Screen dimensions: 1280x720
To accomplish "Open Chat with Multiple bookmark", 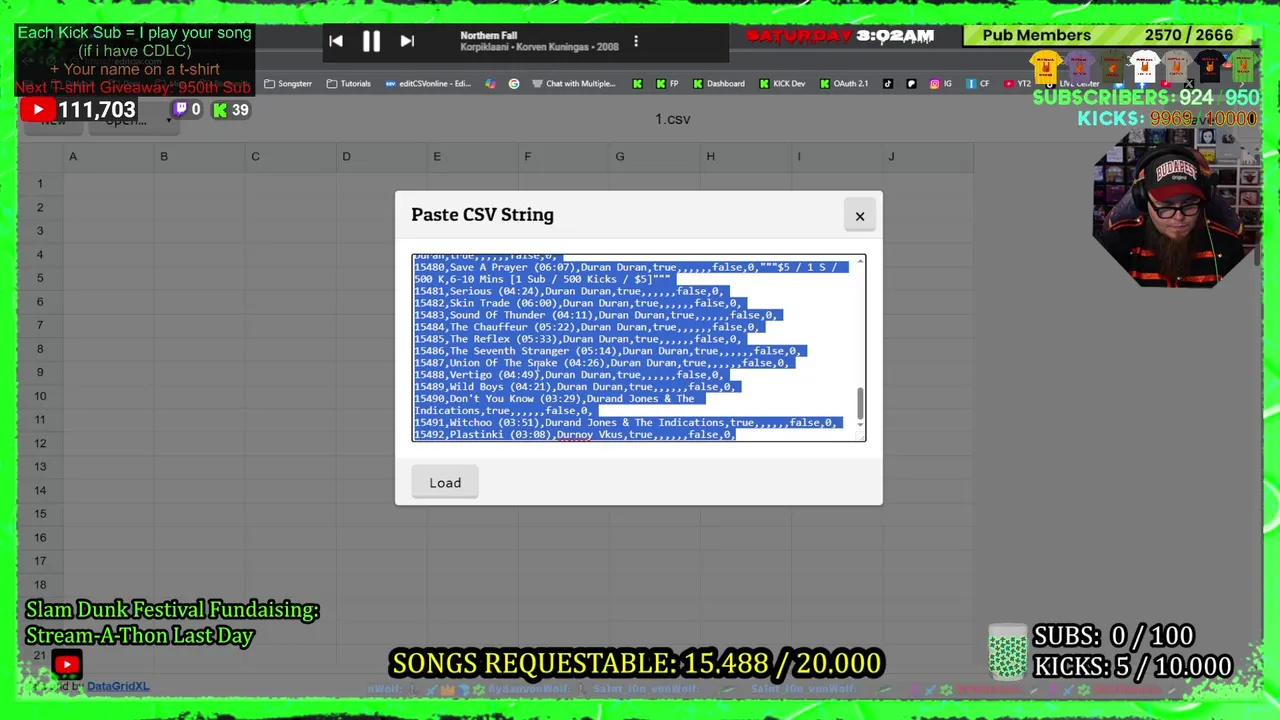I will [574, 84].
